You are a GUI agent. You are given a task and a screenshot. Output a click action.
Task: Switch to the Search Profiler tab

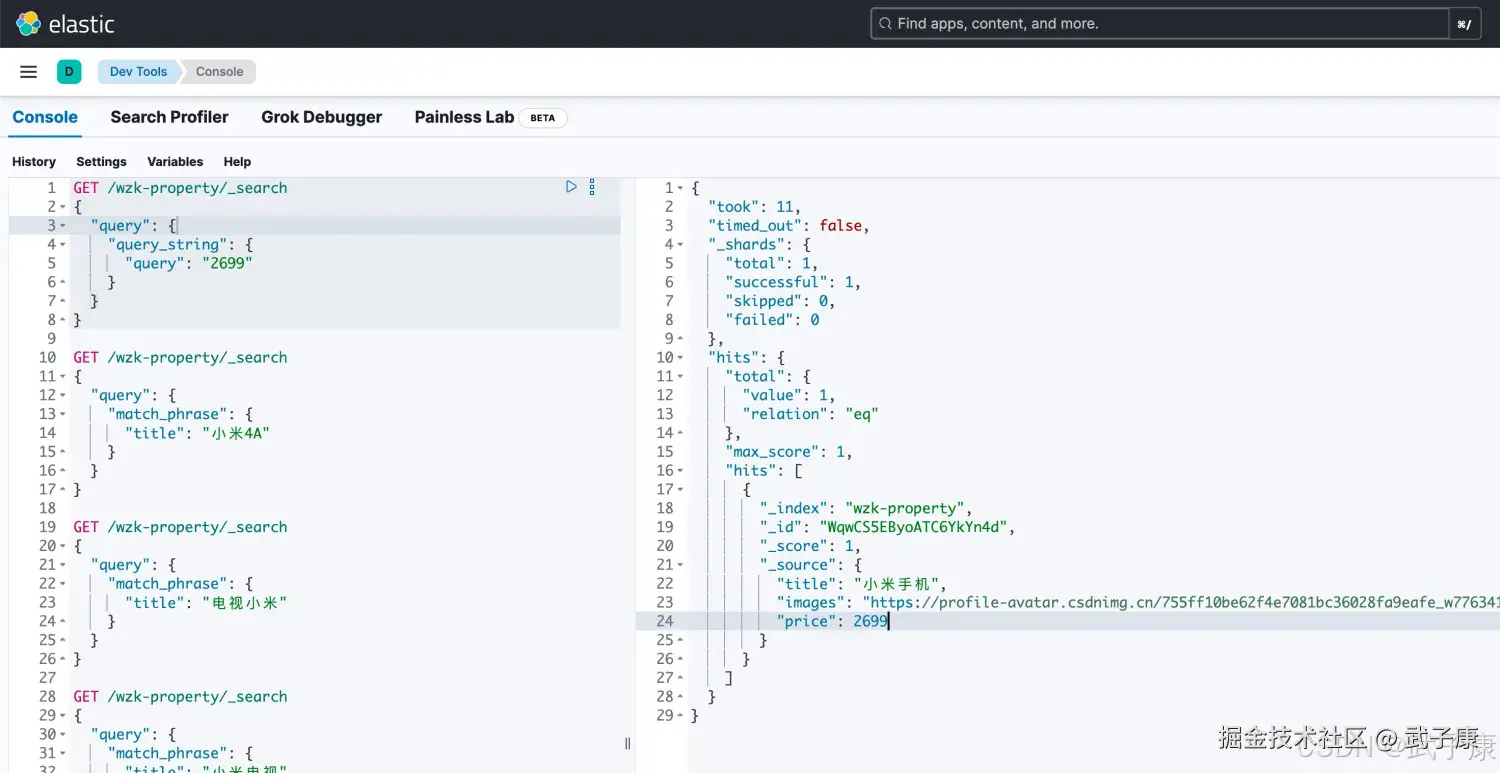point(169,117)
